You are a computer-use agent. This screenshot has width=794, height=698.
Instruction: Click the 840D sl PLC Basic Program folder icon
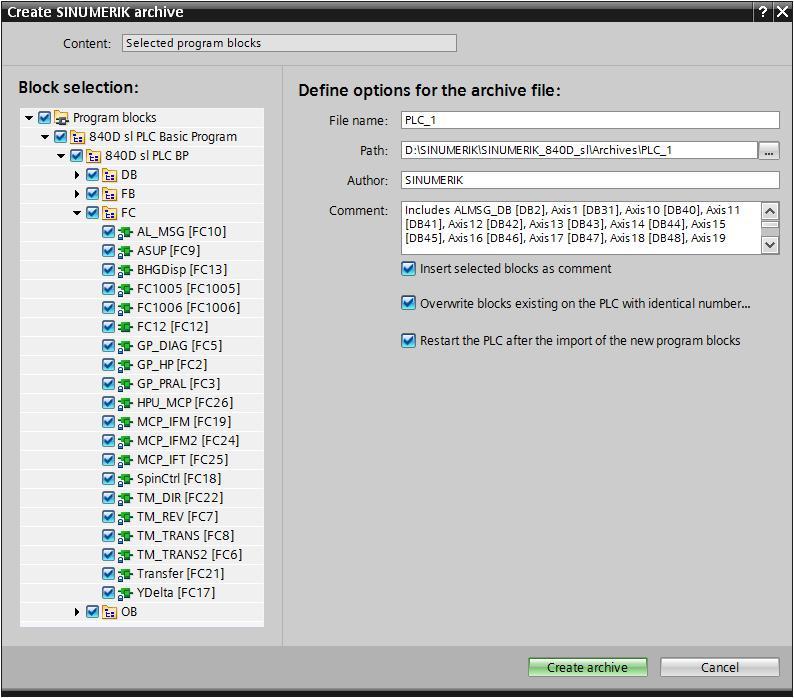coord(77,137)
